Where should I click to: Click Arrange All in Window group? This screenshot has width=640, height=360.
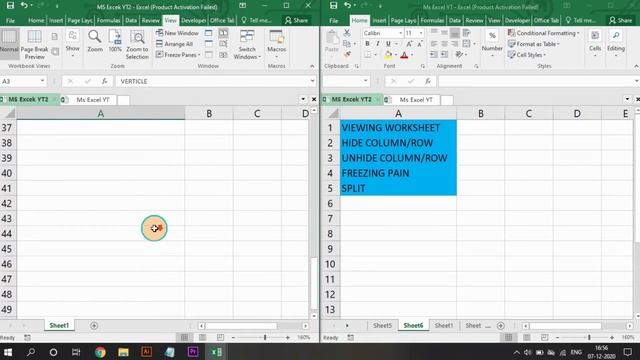click(174, 44)
